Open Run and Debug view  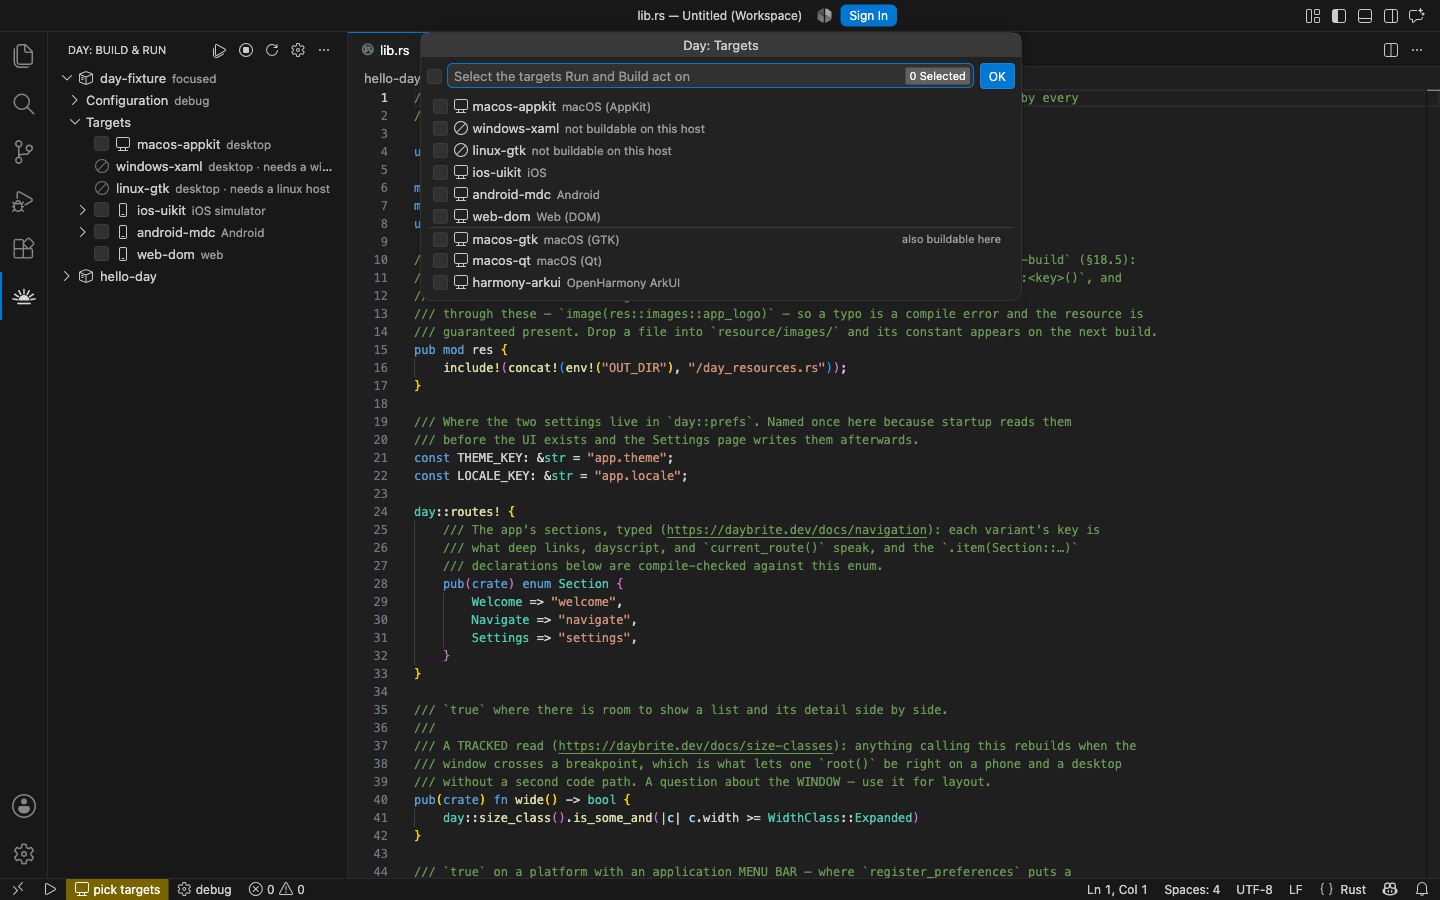(24, 201)
